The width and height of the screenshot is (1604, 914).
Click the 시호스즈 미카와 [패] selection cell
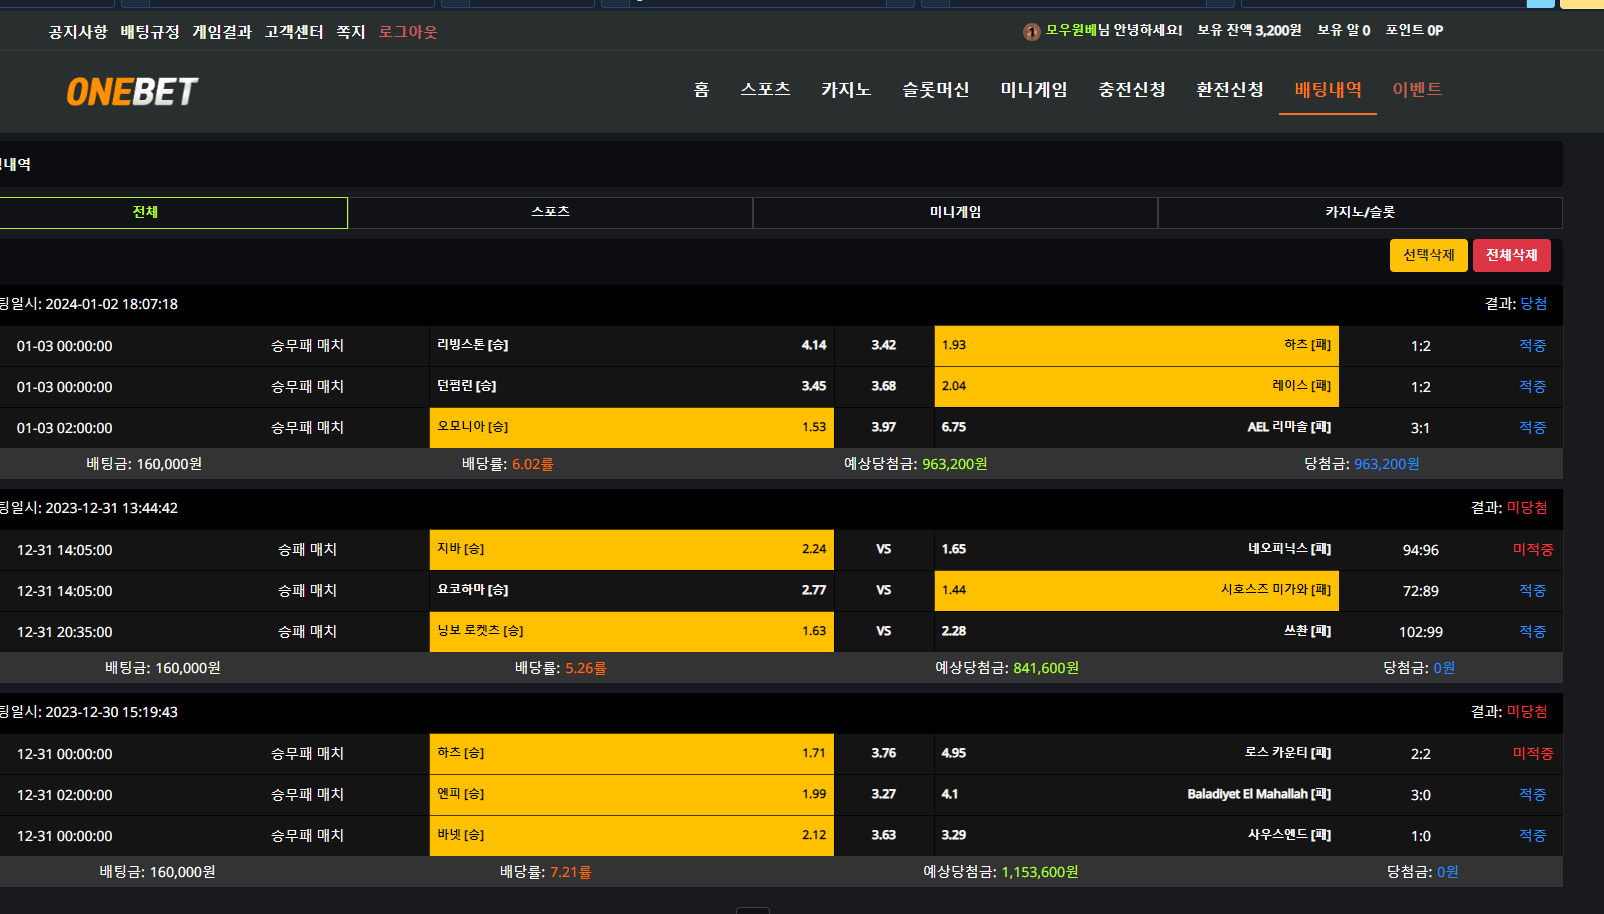1136,590
